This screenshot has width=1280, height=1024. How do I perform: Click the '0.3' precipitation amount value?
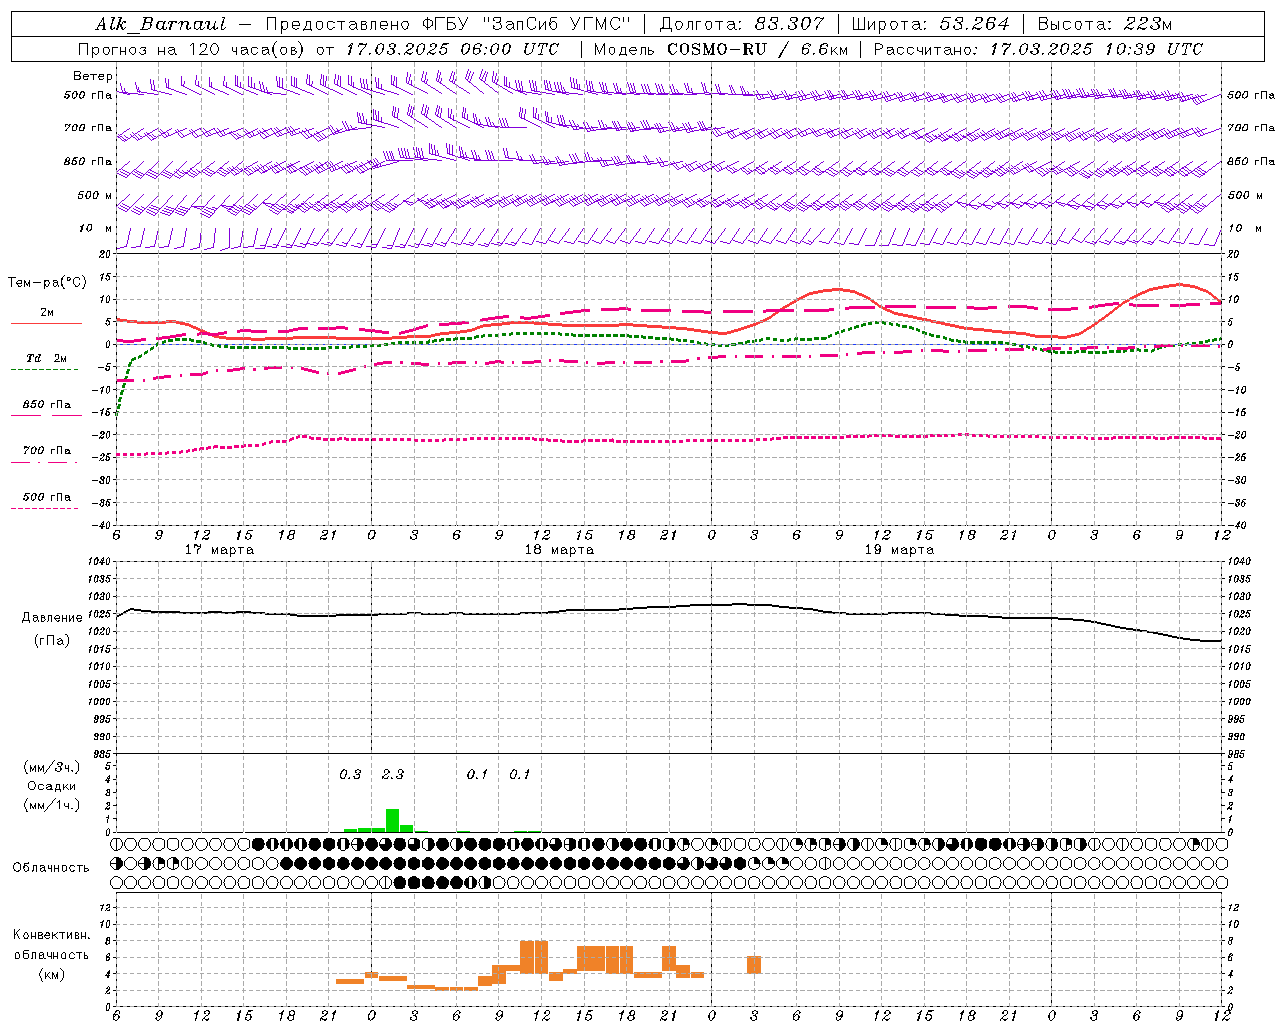[350, 774]
